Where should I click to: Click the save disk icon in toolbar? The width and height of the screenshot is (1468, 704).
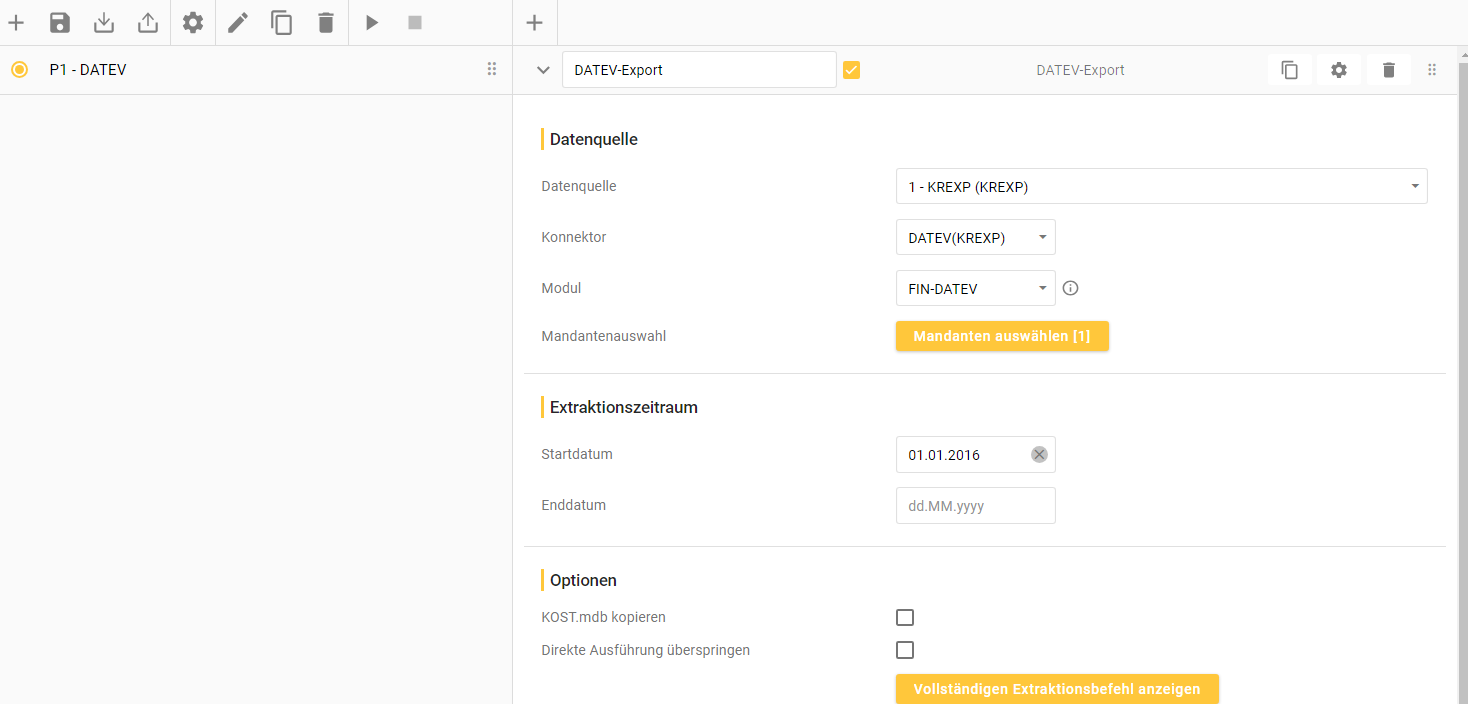click(x=60, y=23)
